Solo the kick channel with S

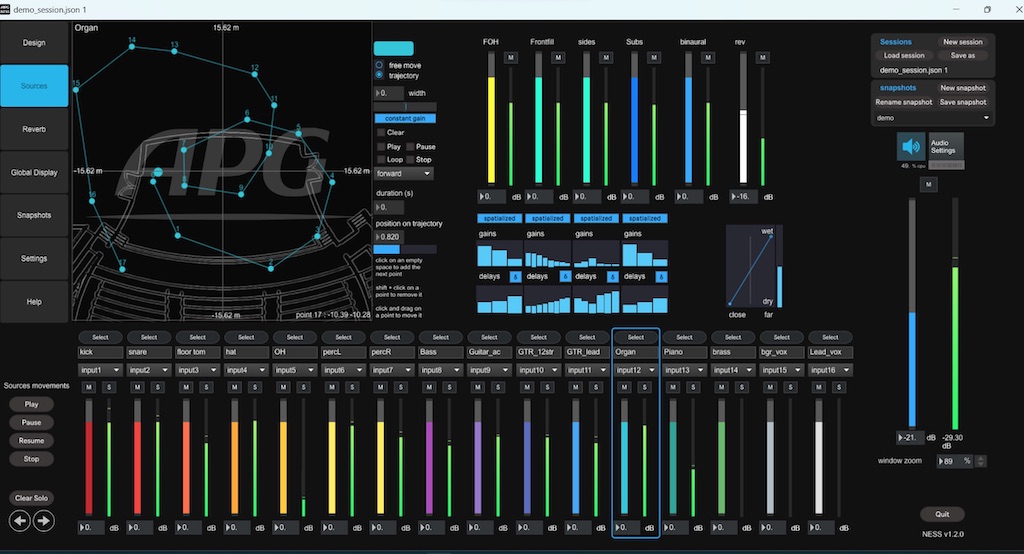coord(107,387)
